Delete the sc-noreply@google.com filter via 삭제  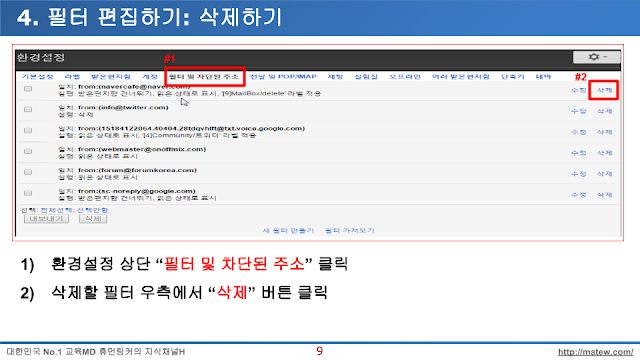tap(604, 195)
